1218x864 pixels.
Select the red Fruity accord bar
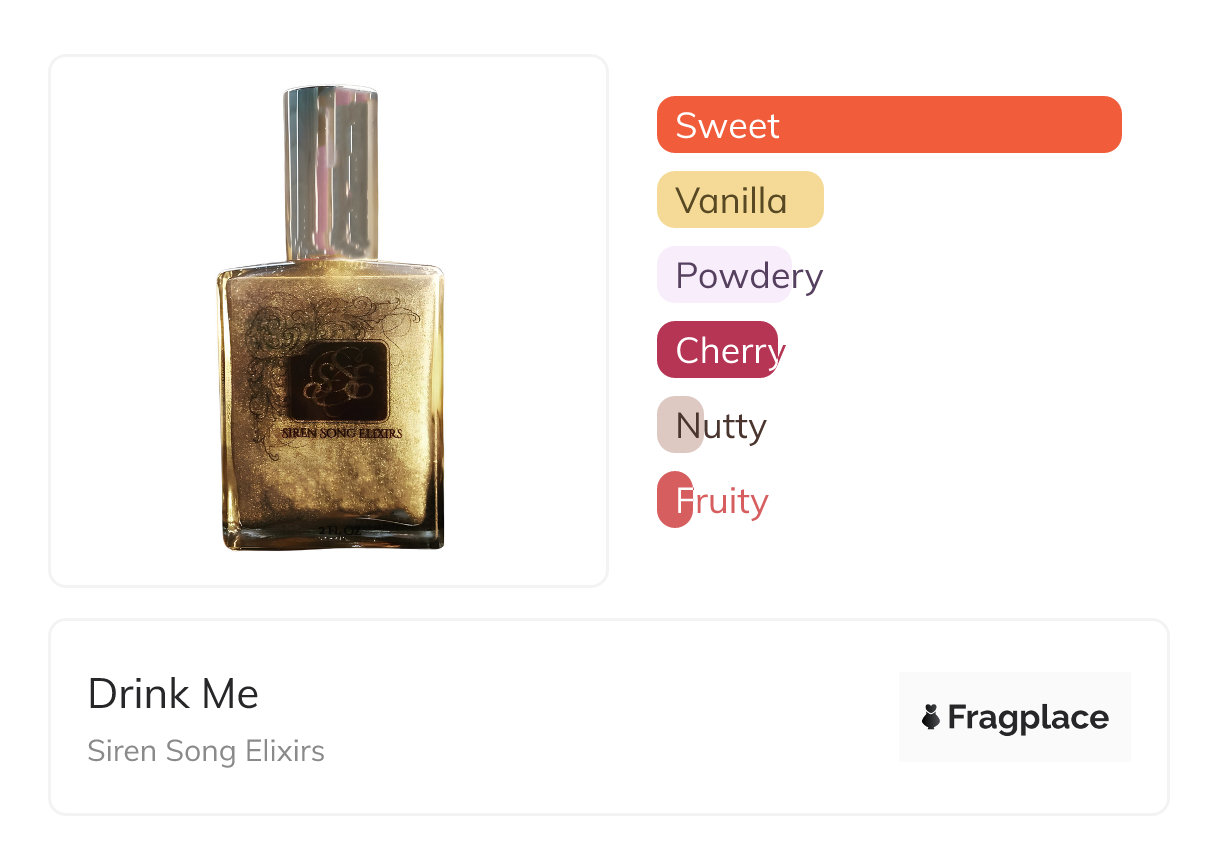pos(666,500)
